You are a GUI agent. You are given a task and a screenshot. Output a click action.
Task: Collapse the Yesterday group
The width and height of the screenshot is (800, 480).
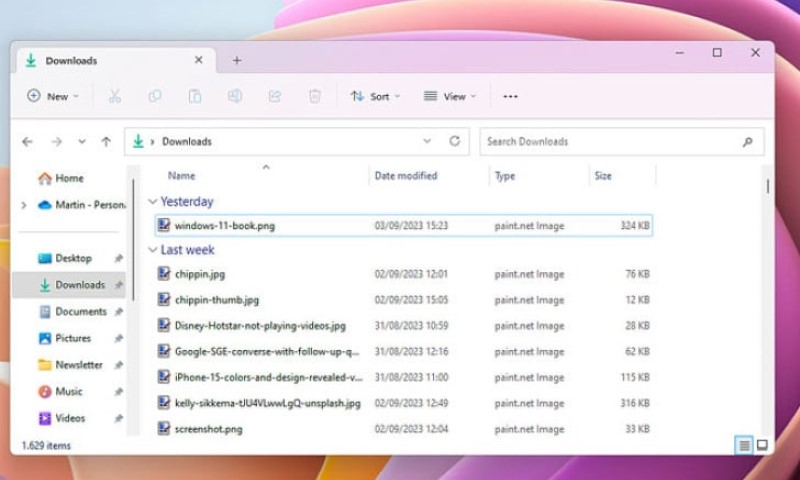tap(152, 202)
